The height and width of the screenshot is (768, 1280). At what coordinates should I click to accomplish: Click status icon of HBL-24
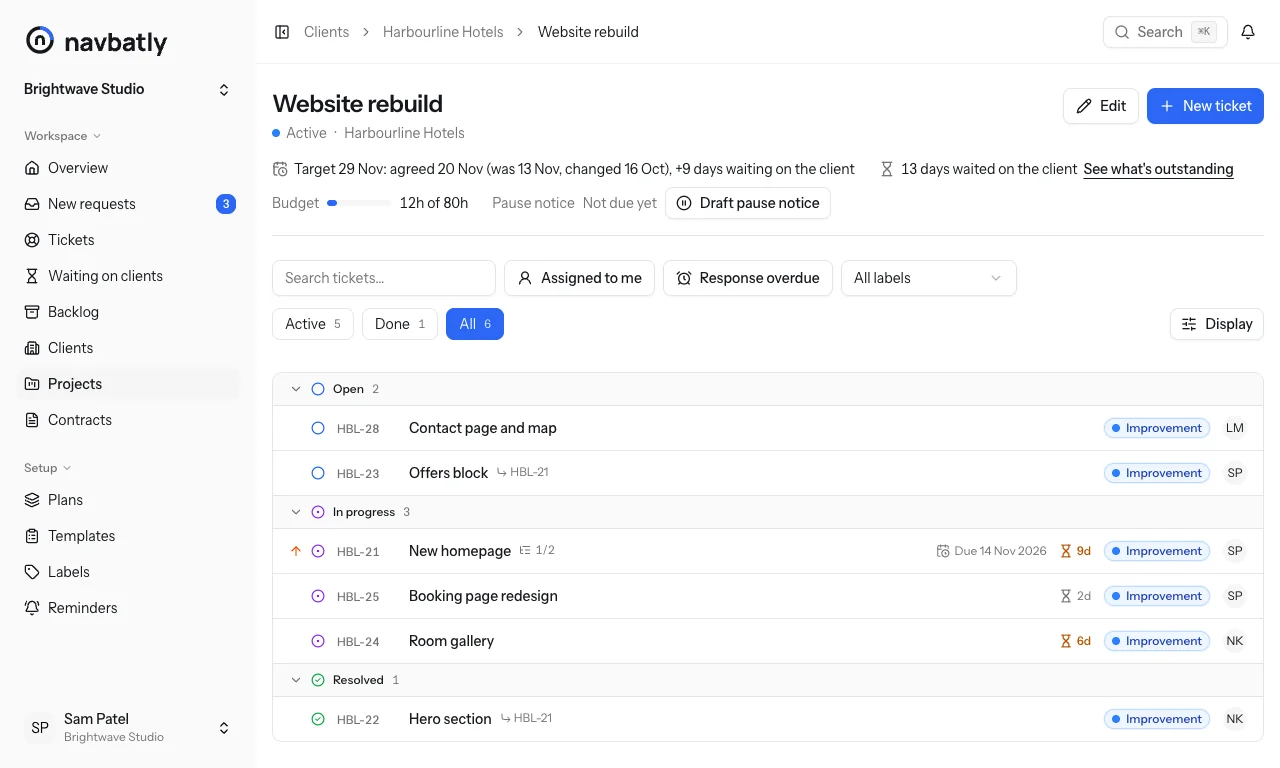click(318, 641)
